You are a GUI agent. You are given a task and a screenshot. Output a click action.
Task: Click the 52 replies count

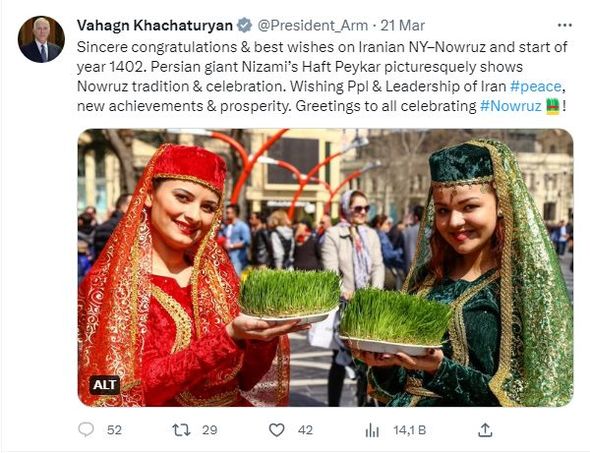[114, 430]
